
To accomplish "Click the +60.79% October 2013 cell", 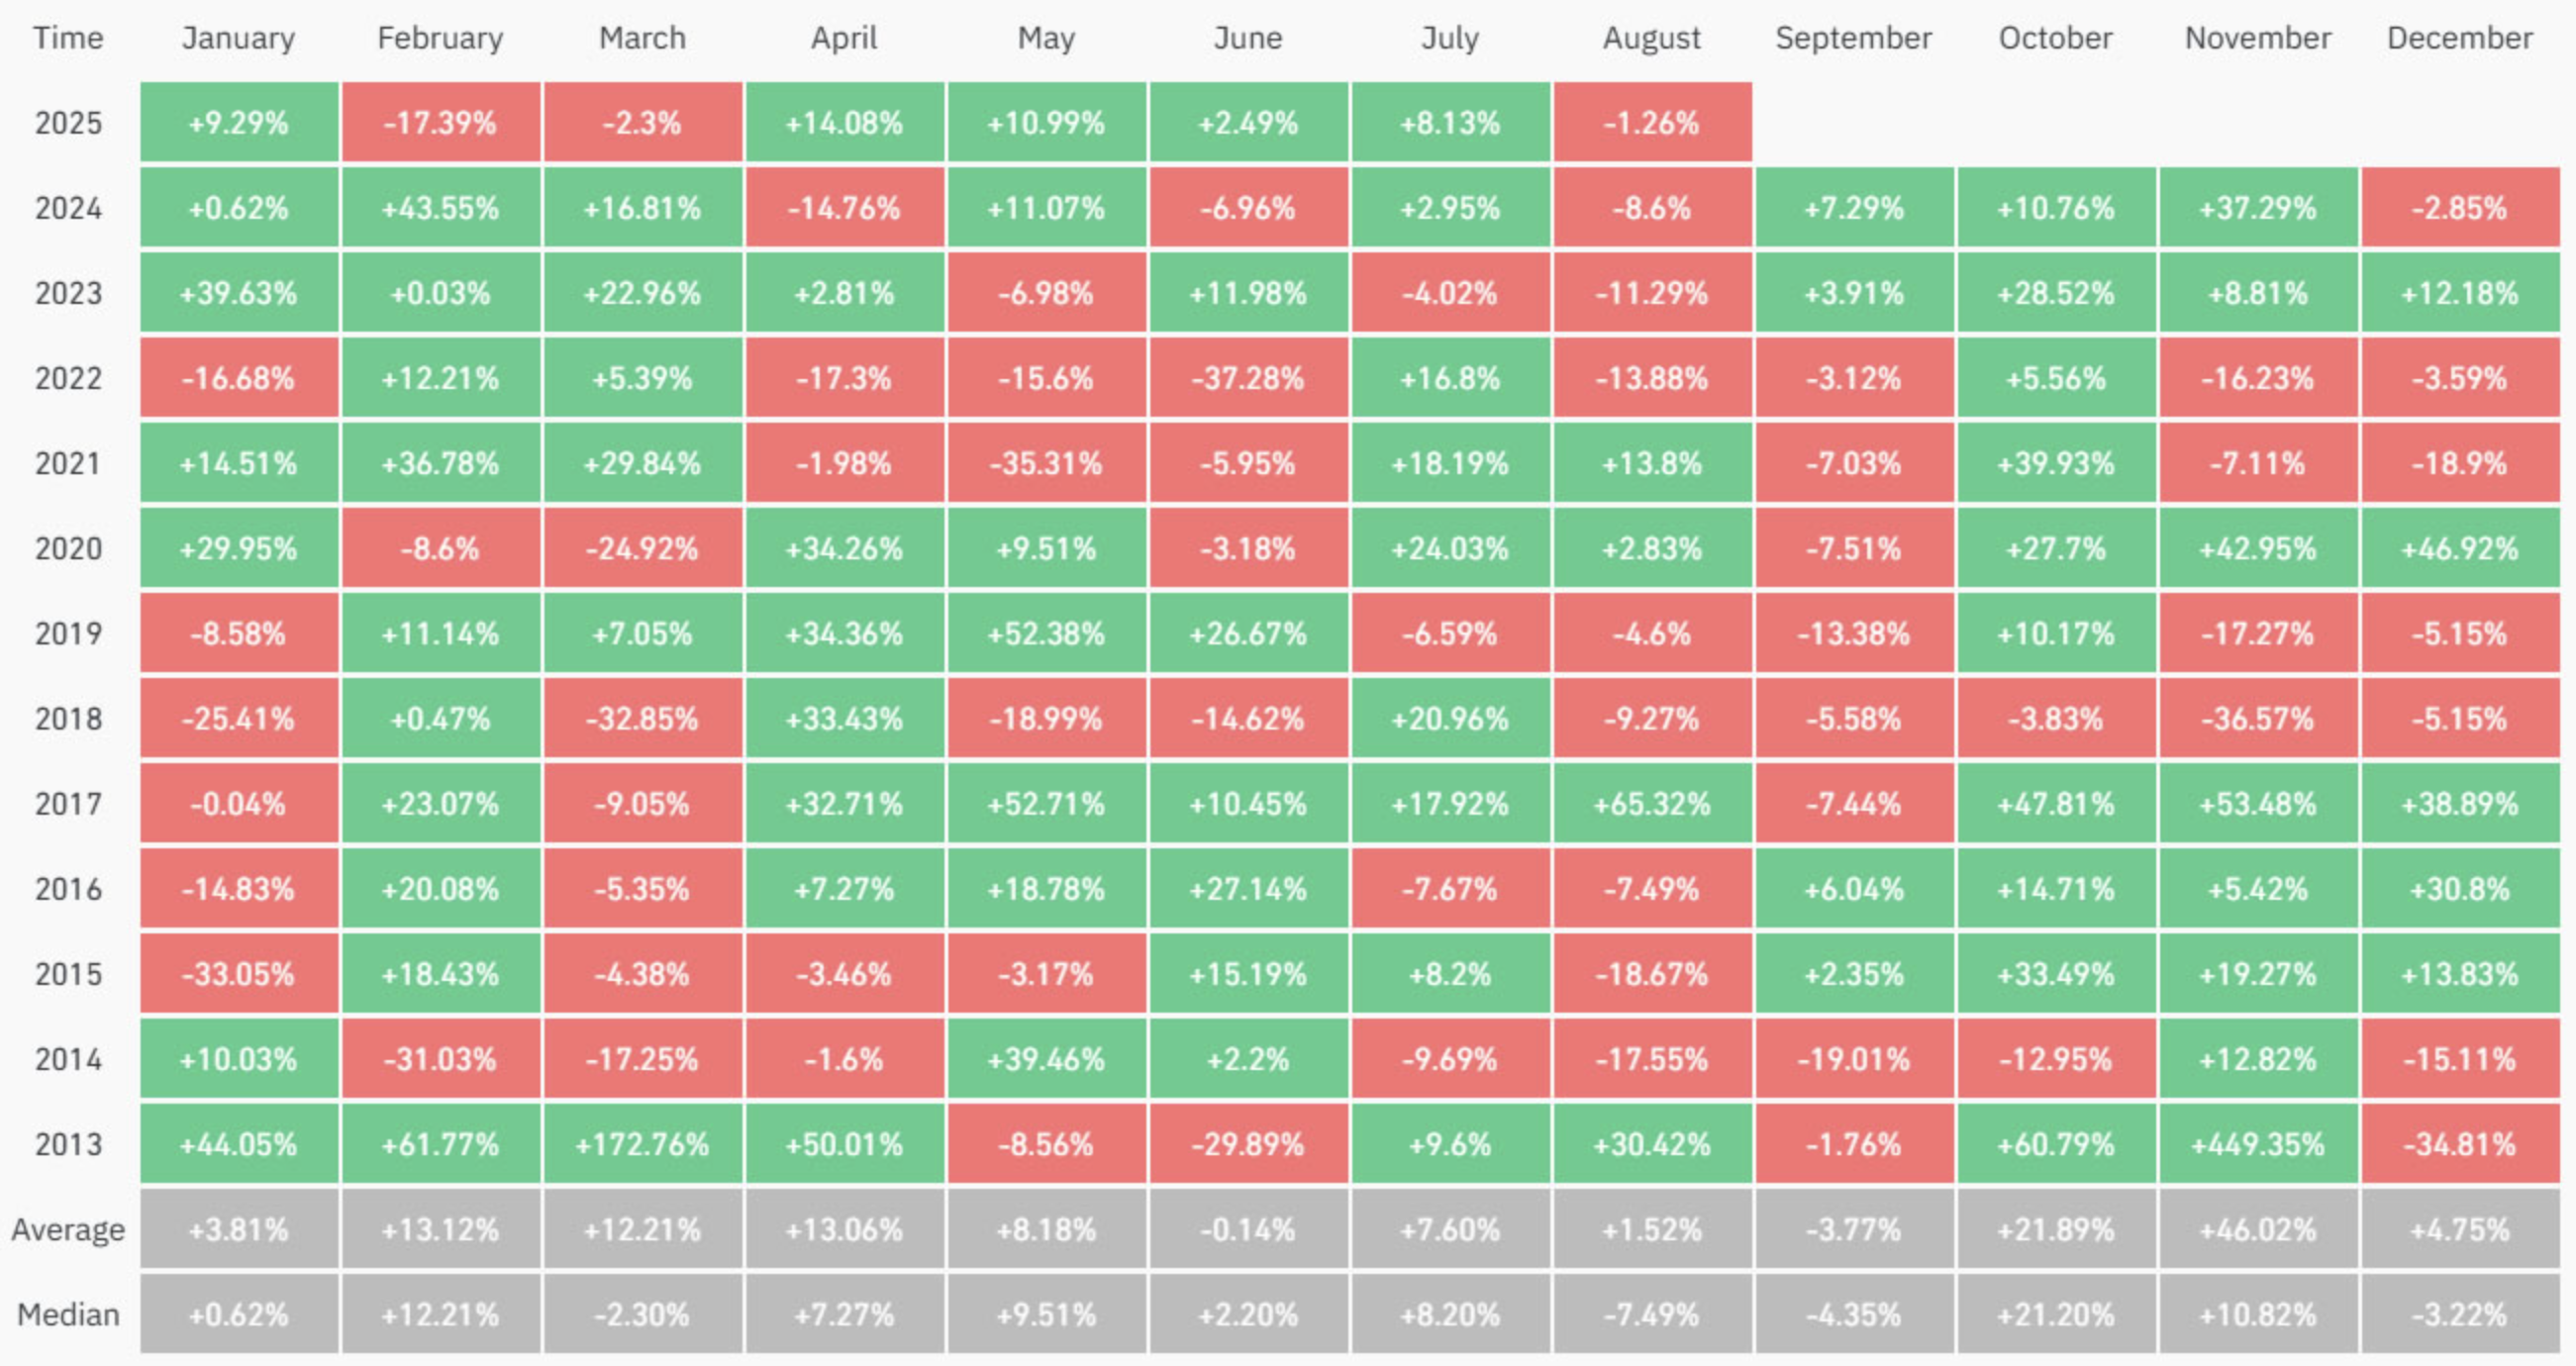I will point(2056,1144).
